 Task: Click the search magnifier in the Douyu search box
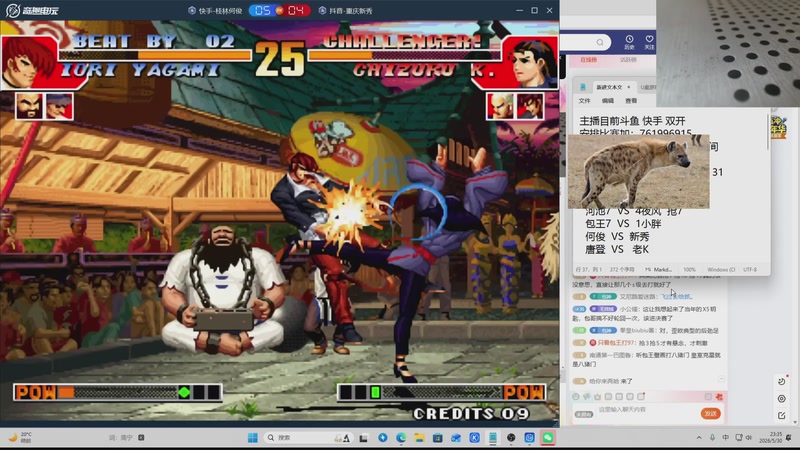tap(600, 42)
